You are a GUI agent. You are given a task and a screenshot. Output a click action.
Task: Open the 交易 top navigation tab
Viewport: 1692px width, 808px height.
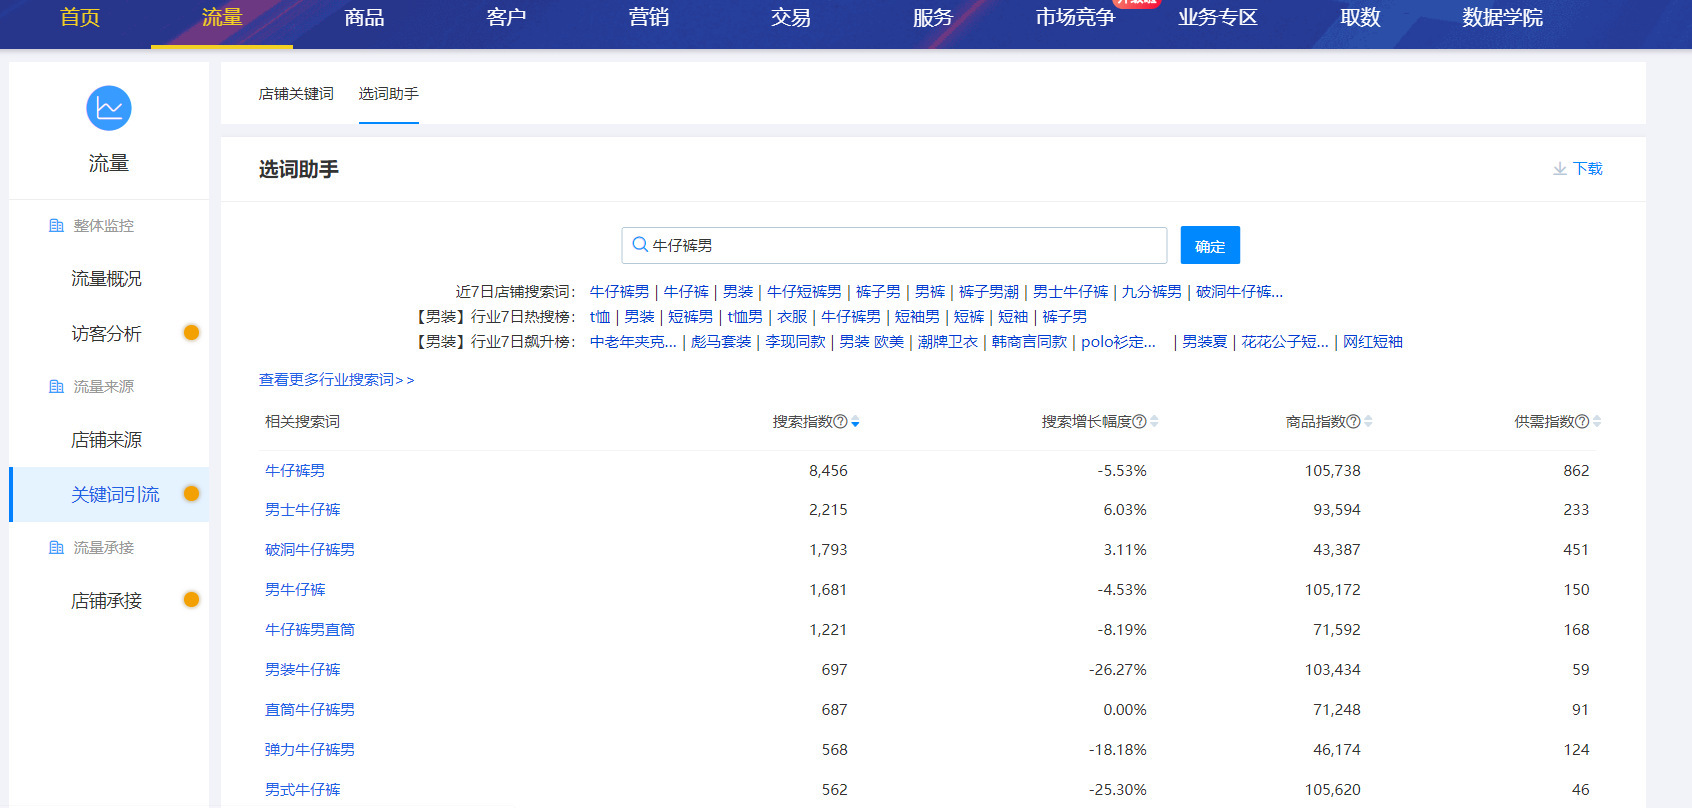point(791,18)
